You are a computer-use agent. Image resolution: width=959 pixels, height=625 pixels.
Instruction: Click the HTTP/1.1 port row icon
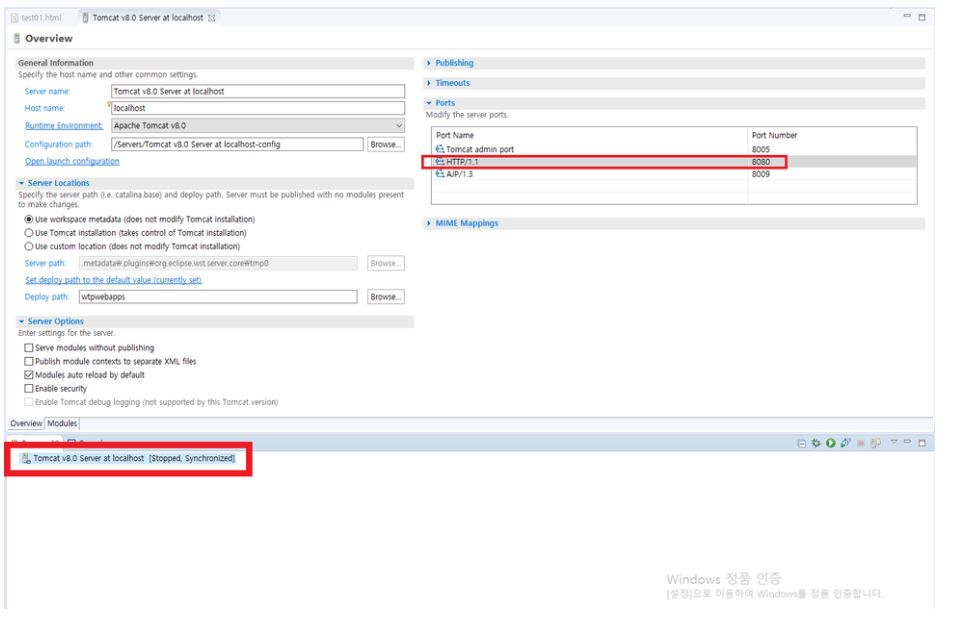(440, 162)
